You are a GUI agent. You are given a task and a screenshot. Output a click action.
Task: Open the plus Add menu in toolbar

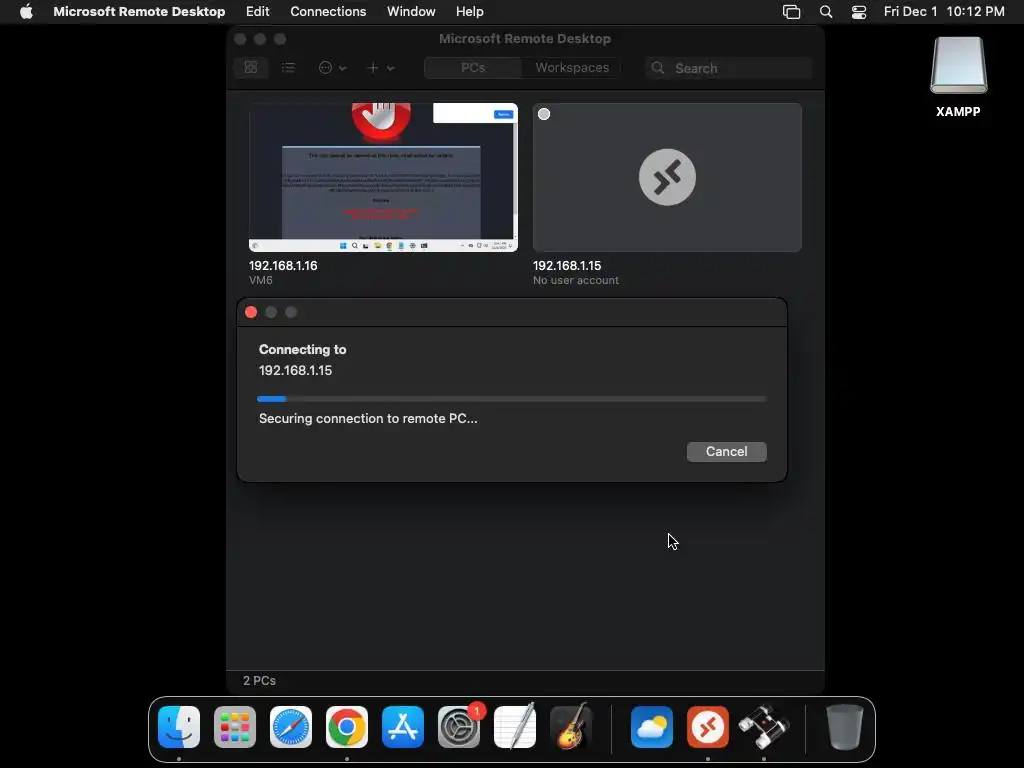381,67
